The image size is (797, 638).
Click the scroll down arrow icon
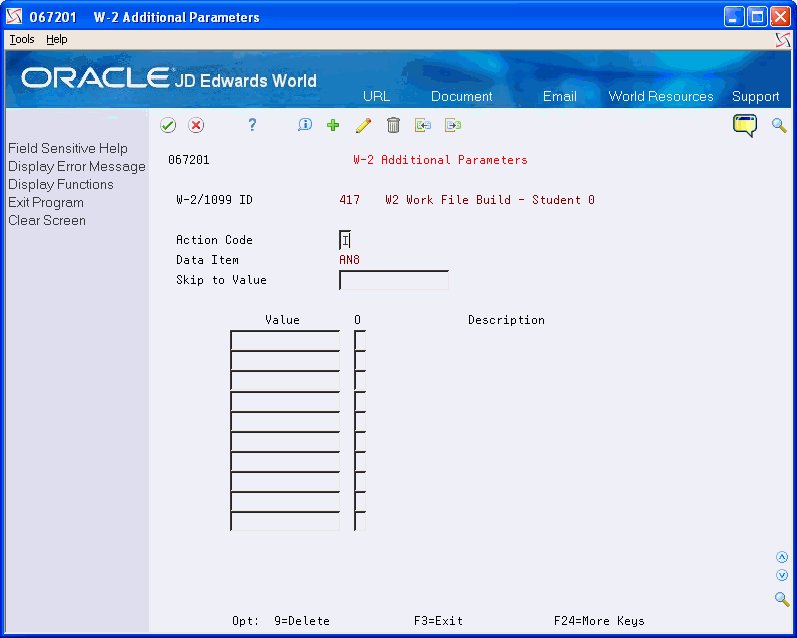click(782, 575)
